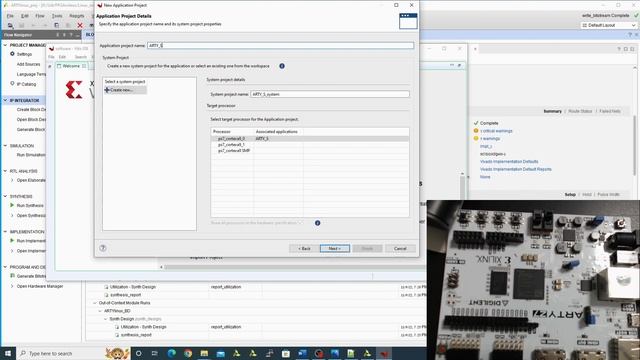This screenshot has width=640, height=360.
Task: Click plus icon beside Create new
Action: tap(107, 90)
